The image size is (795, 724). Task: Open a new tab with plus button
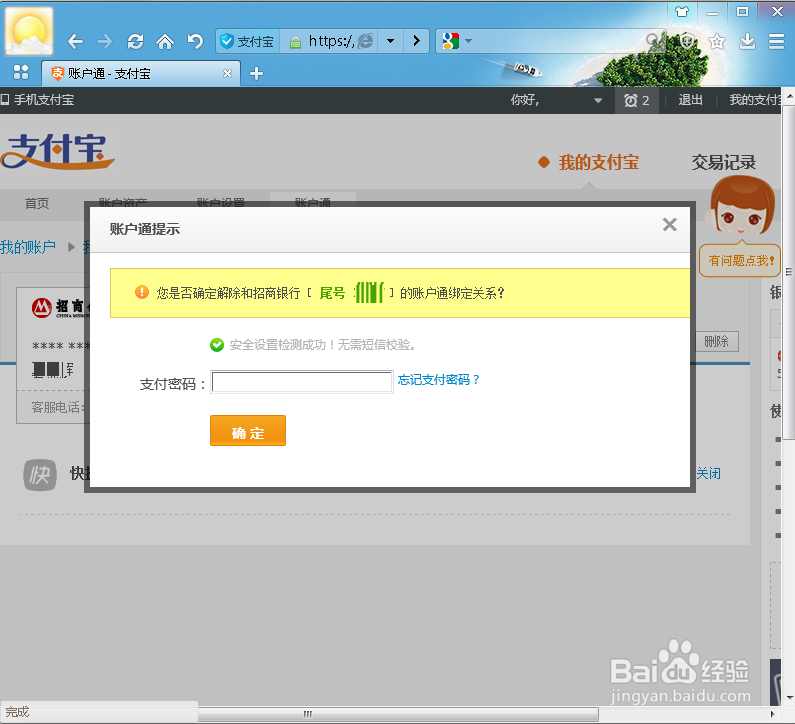[x=257, y=74]
